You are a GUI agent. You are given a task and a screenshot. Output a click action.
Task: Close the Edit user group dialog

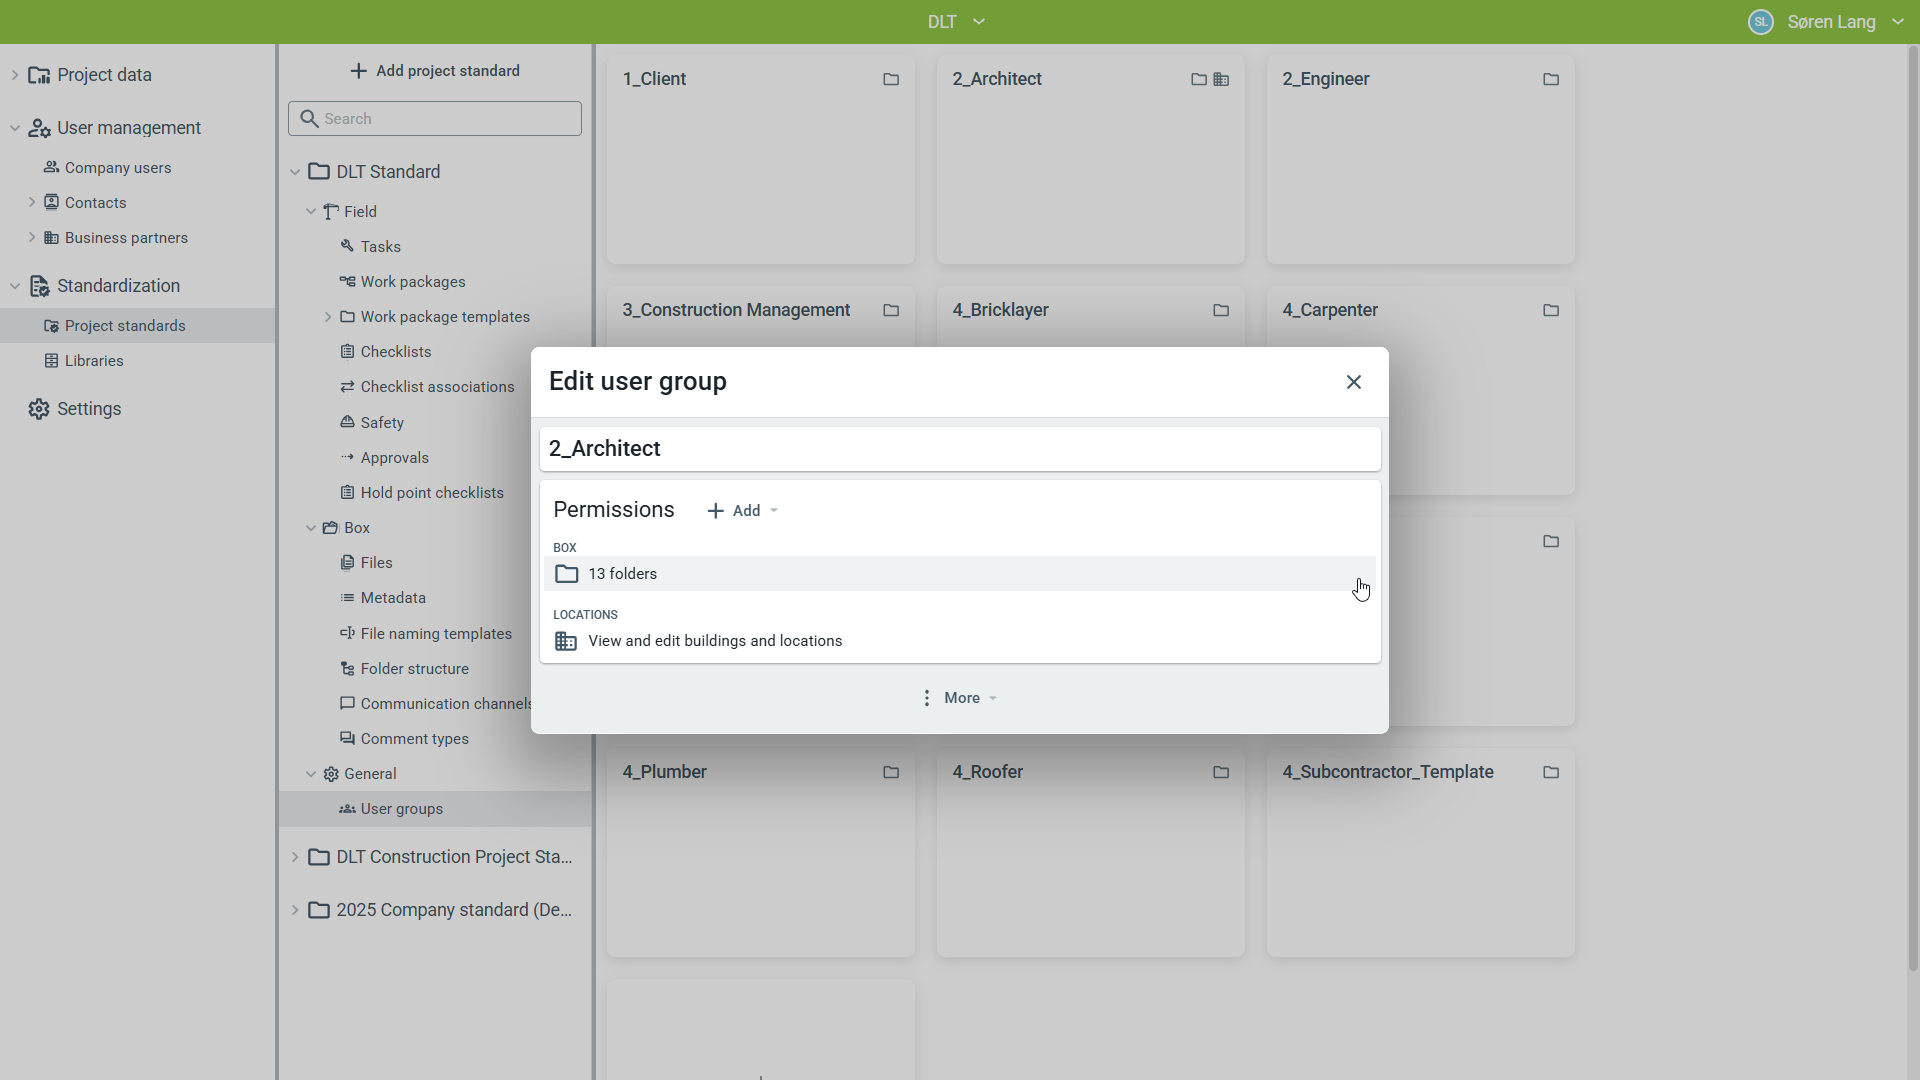[1354, 382]
